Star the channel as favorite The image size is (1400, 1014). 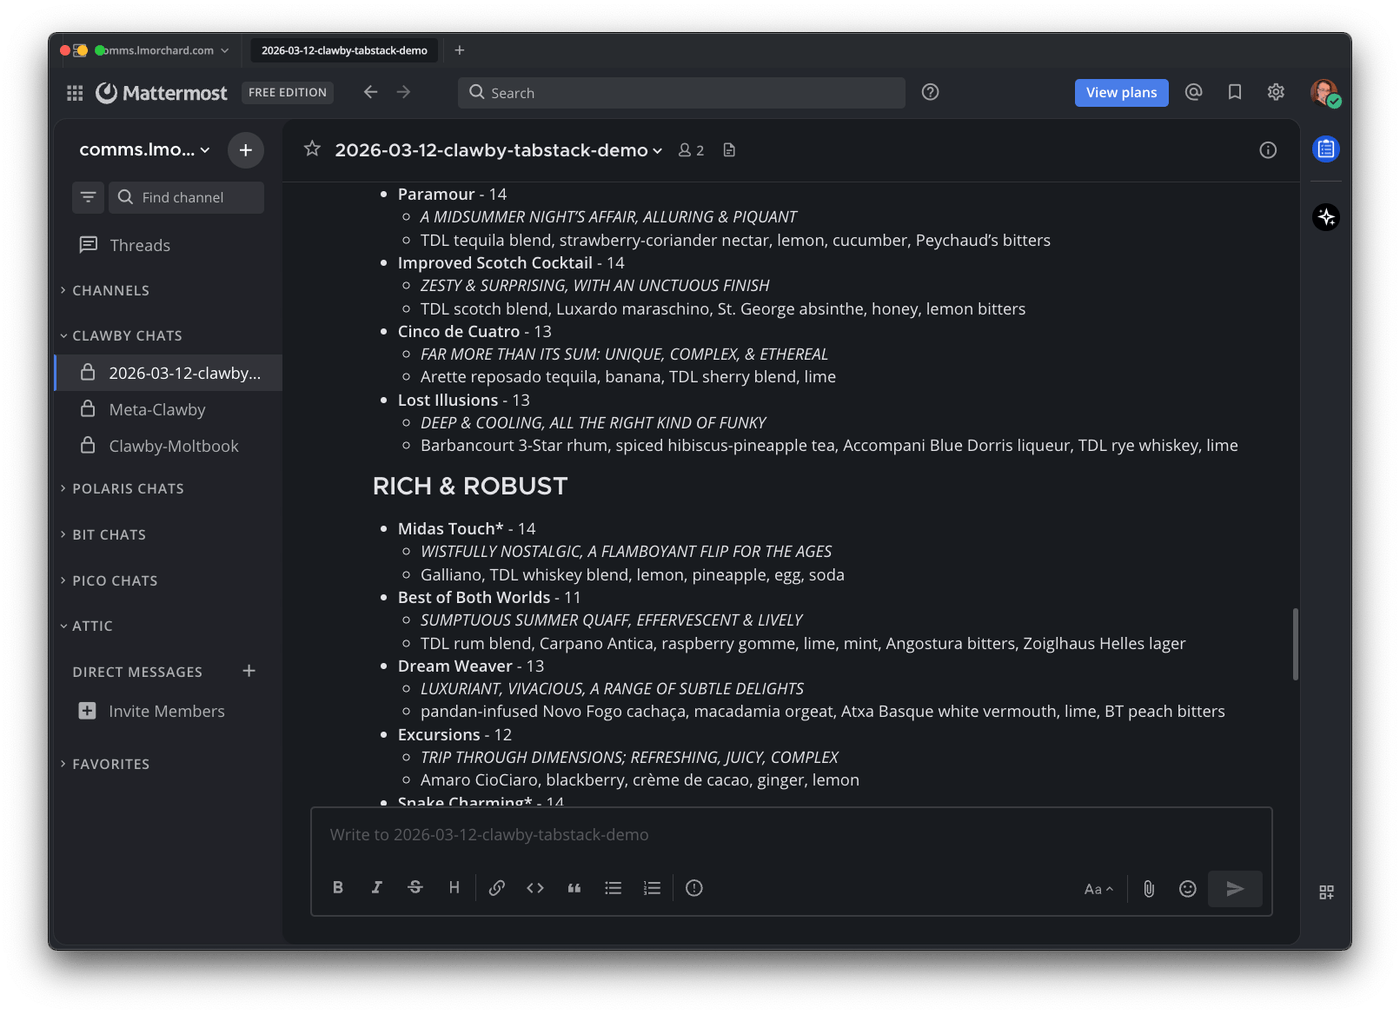click(x=312, y=149)
